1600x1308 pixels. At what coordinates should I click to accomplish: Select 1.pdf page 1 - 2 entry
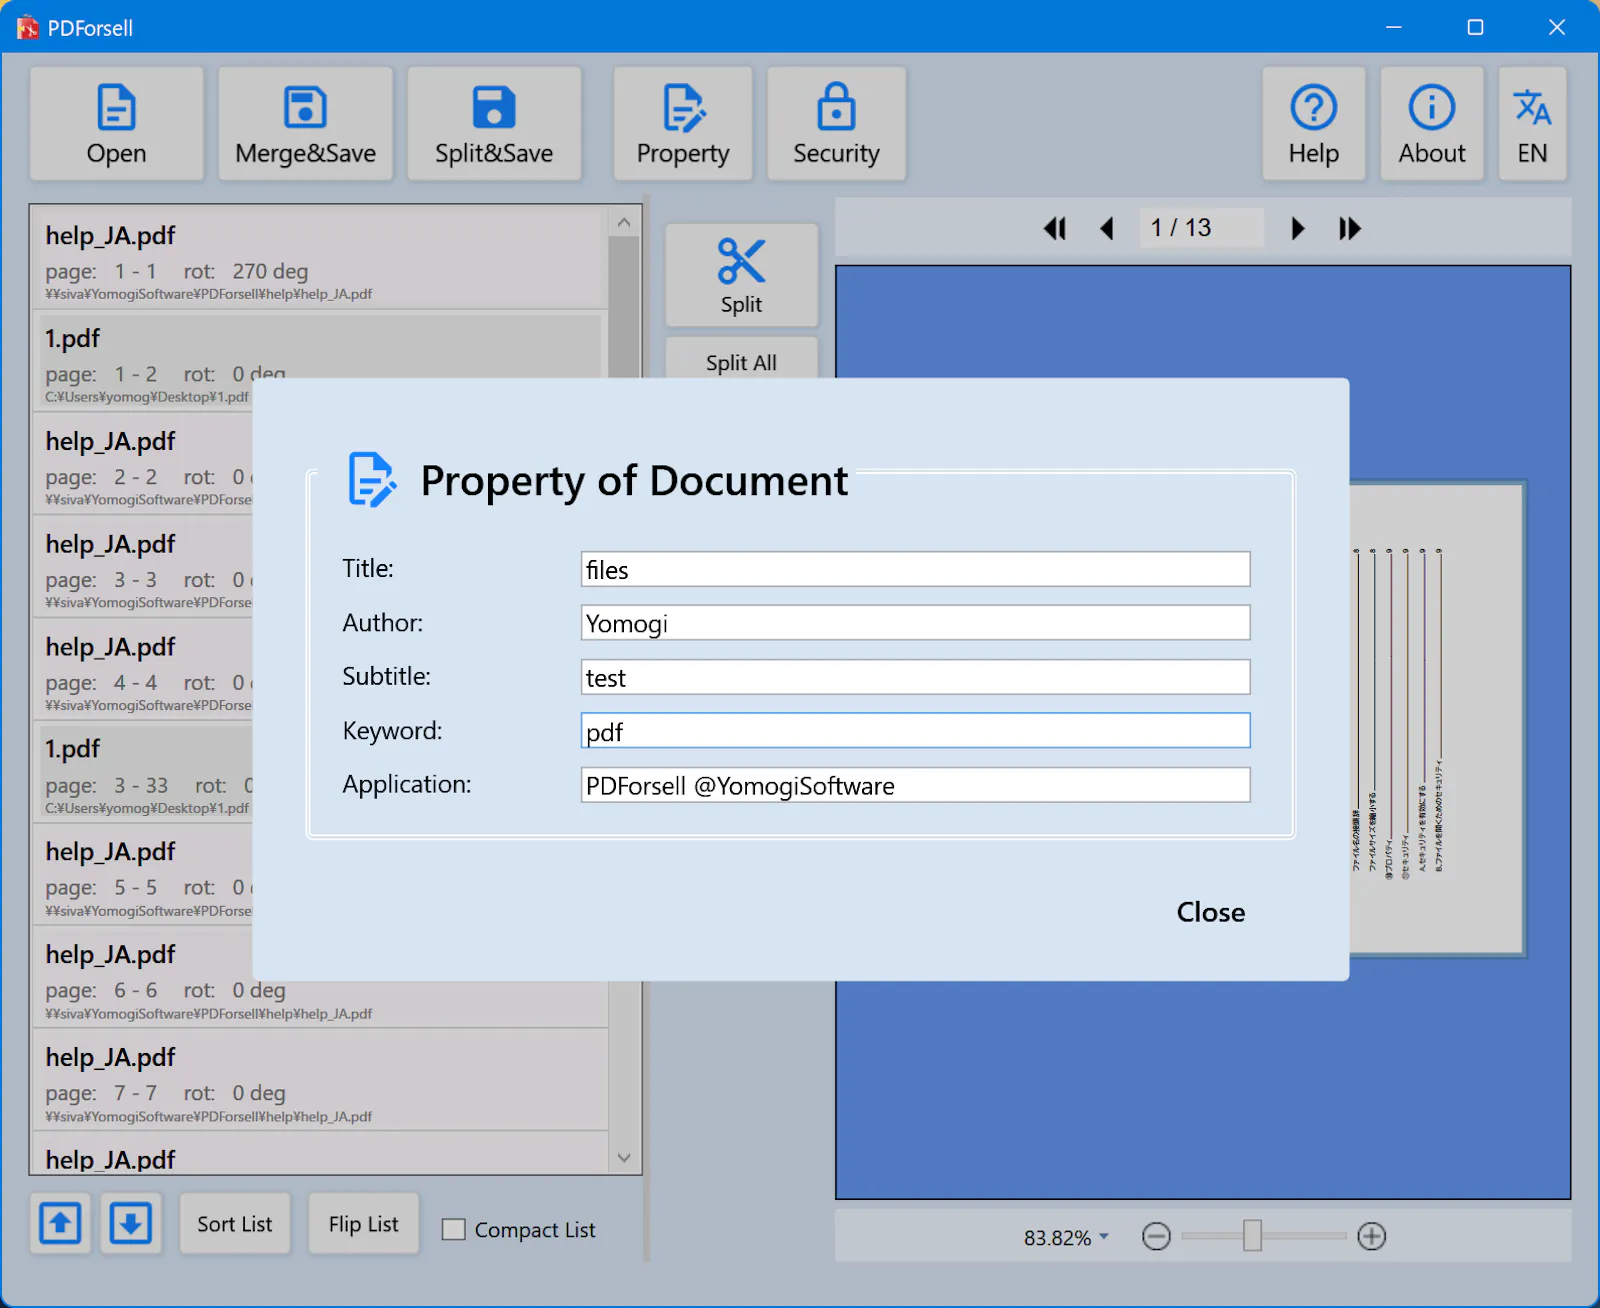click(320, 346)
